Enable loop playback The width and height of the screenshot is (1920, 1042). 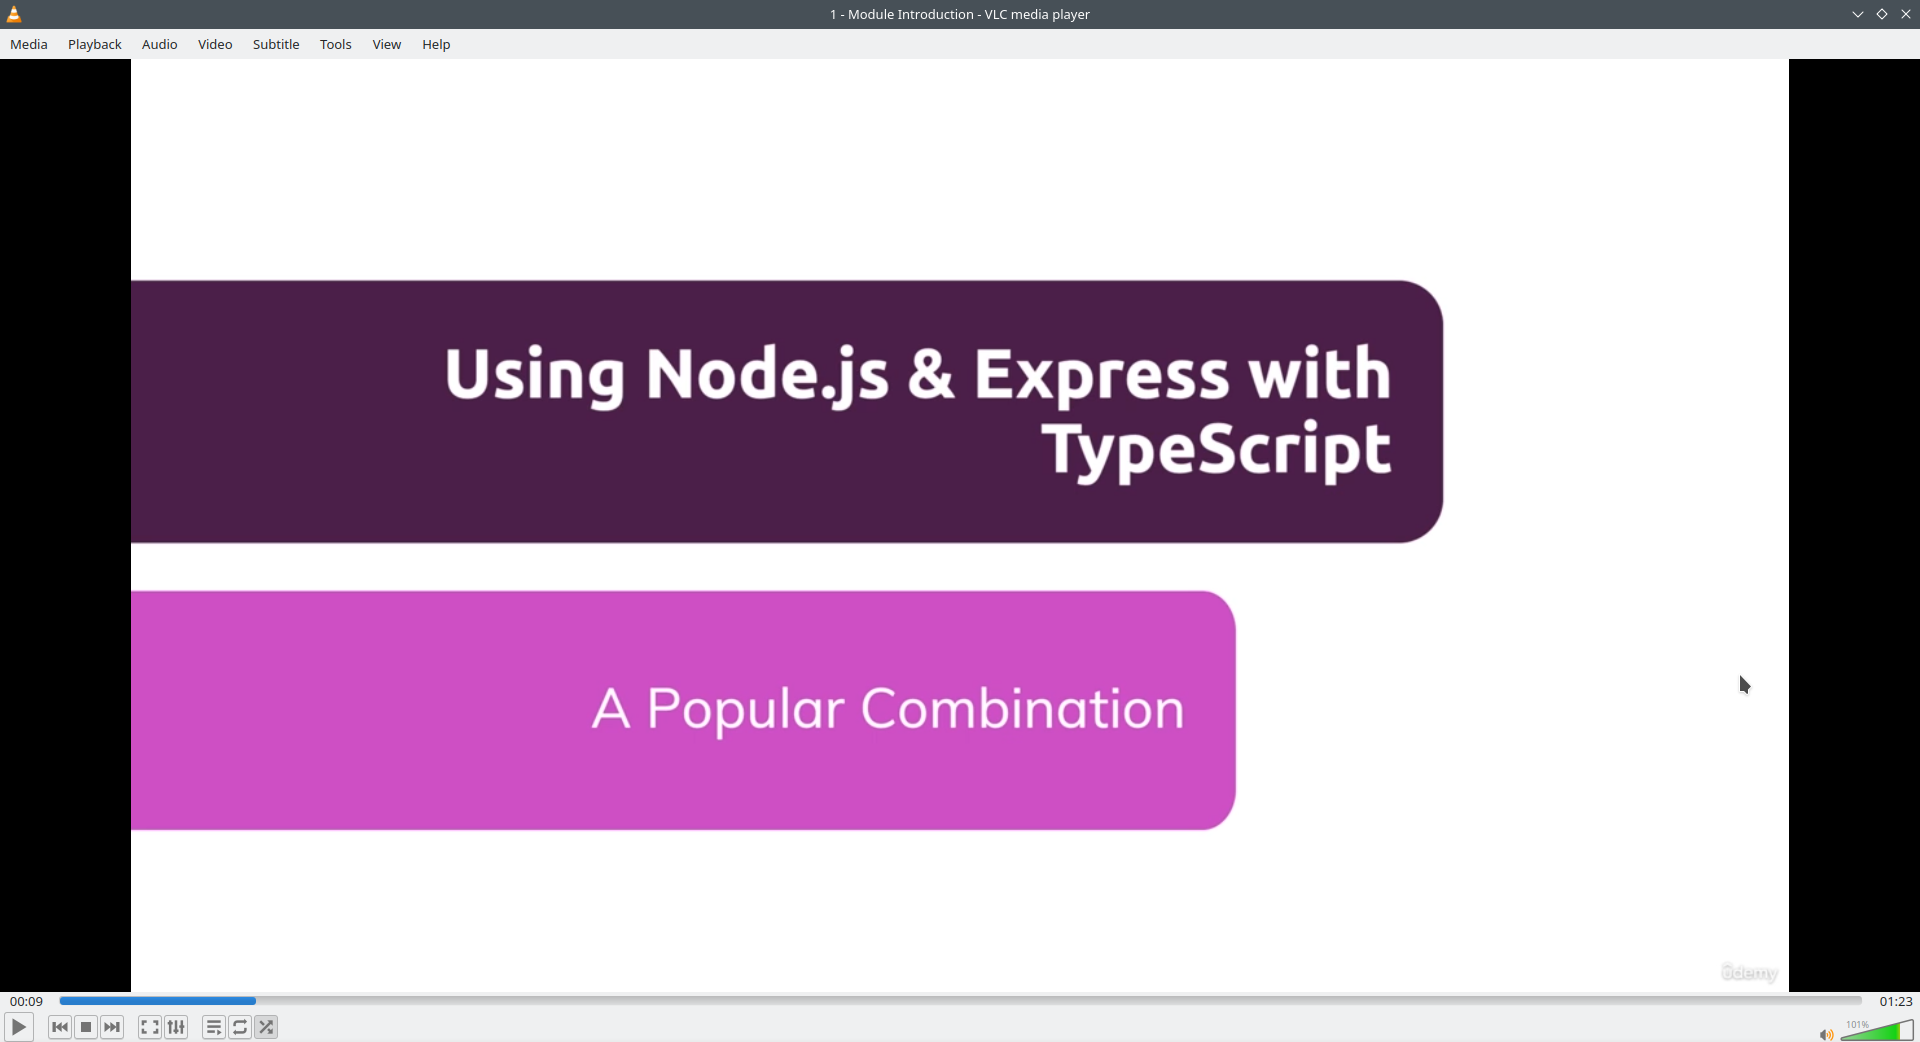[240, 1027]
